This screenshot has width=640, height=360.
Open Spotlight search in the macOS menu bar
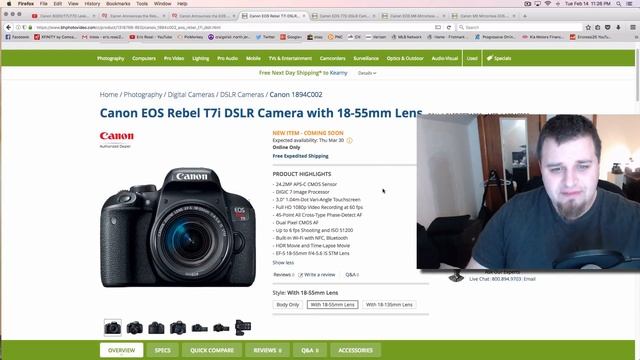tap(619, 4)
